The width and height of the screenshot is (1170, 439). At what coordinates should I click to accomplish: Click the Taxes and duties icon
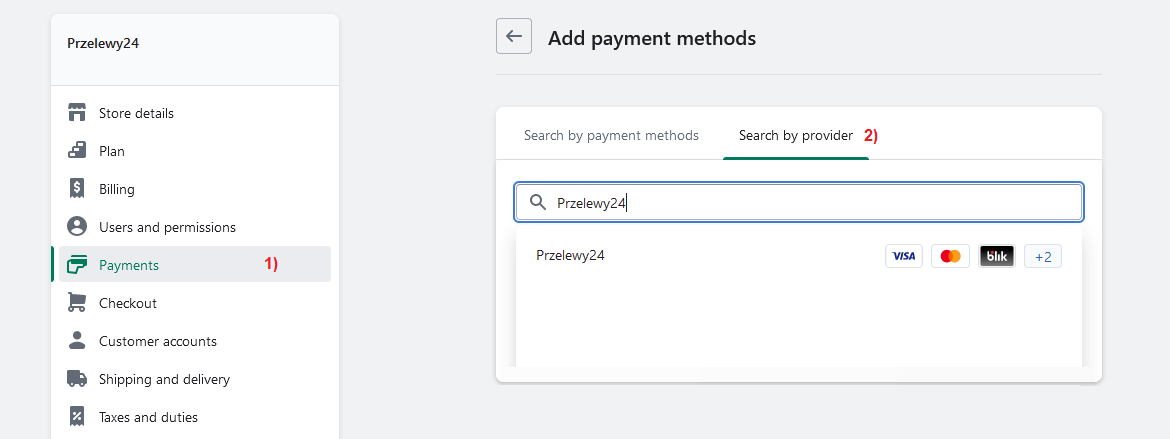point(77,417)
